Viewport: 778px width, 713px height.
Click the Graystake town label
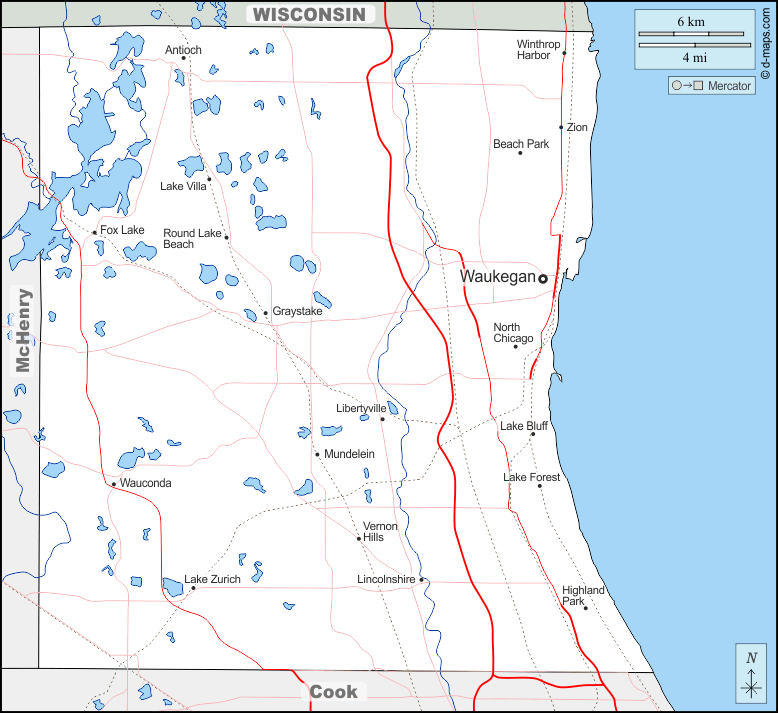297,312
